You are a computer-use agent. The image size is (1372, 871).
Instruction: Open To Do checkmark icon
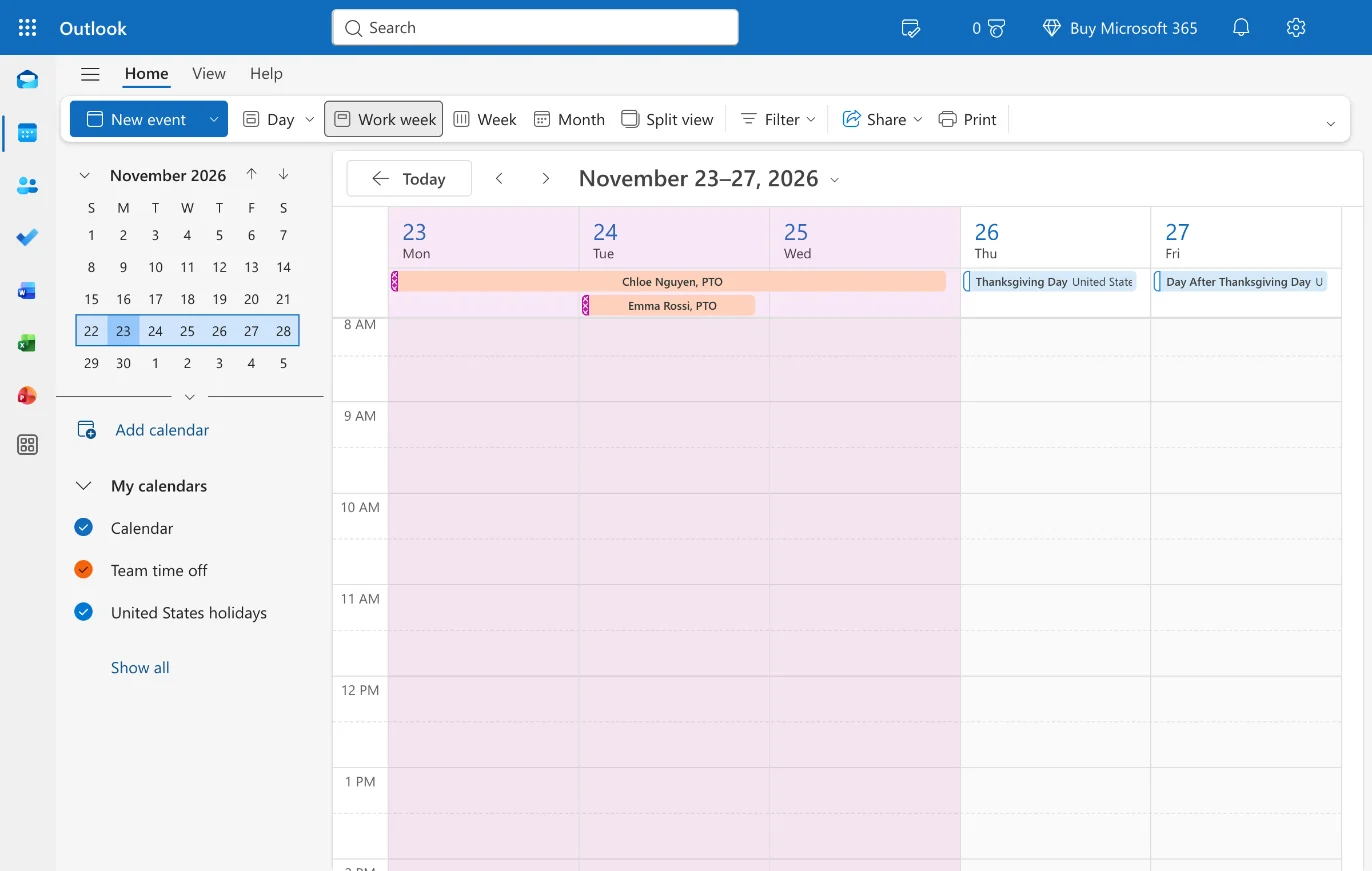coord(28,237)
